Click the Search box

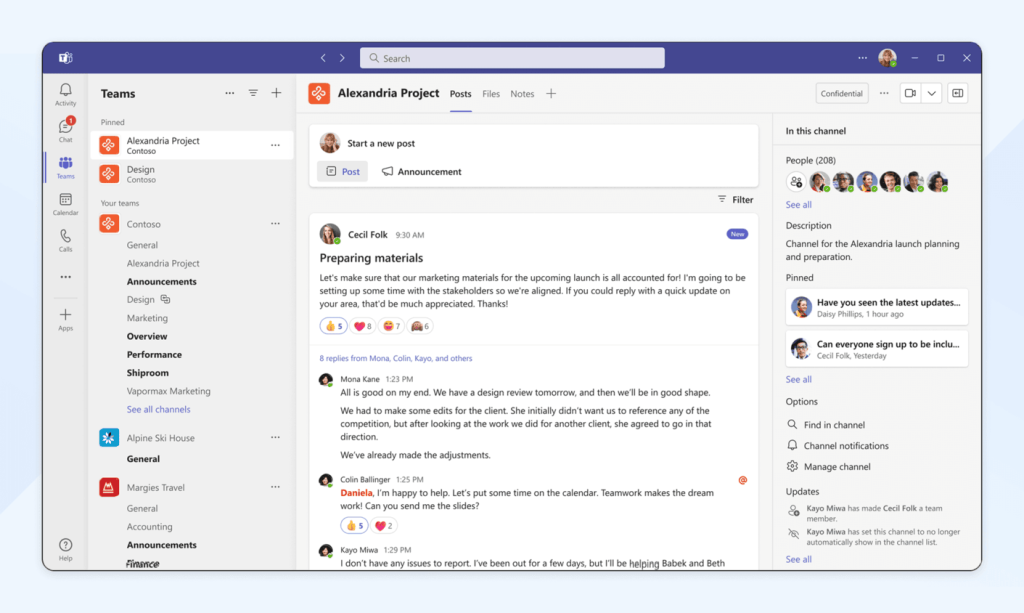pyautogui.click(x=512, y=58)
